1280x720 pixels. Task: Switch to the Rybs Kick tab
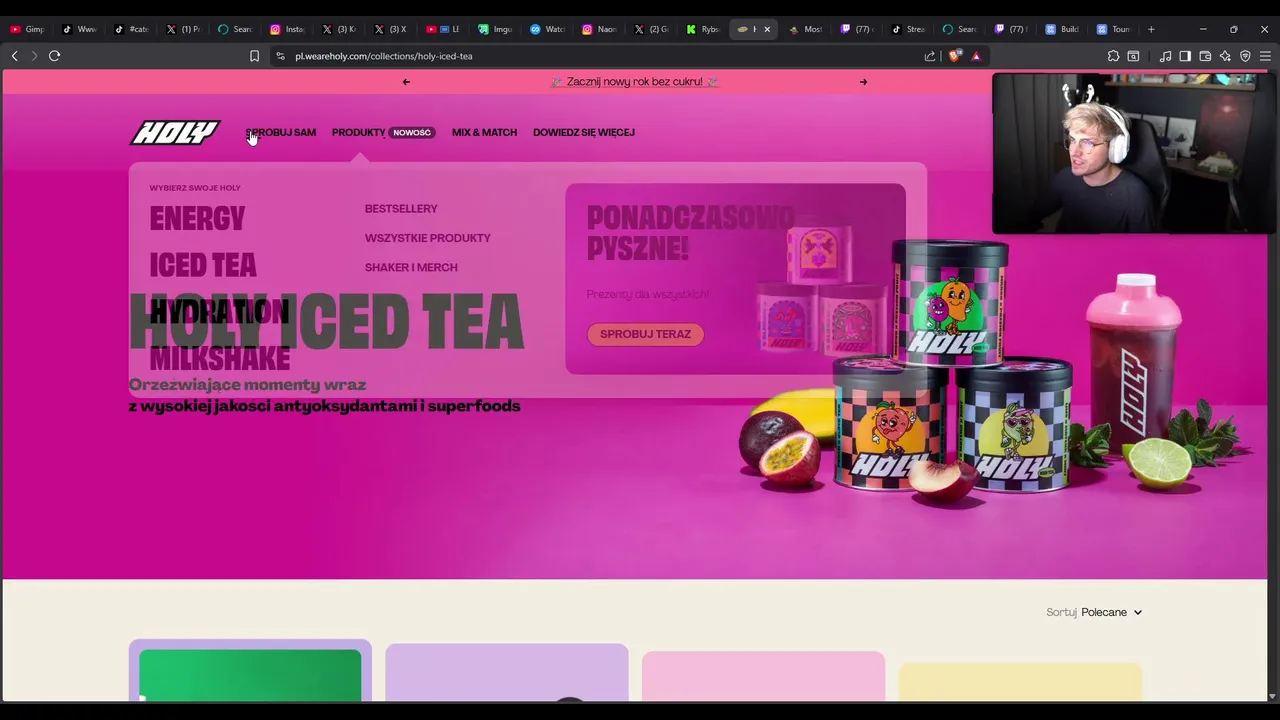point(703,29)
